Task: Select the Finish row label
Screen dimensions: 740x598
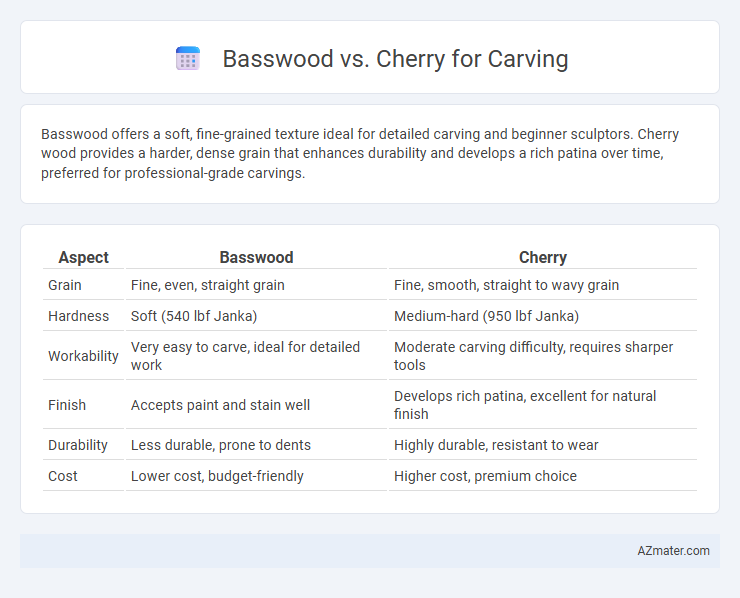Action: coord(67,405)
